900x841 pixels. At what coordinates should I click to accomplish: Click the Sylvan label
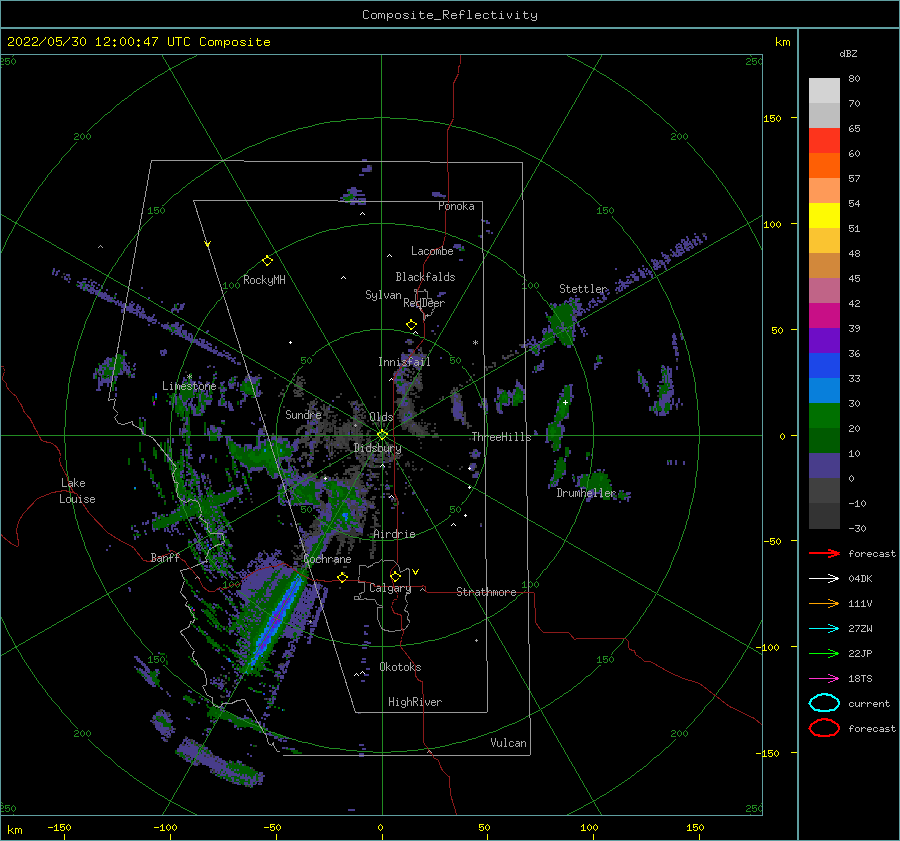click(383, 295)
